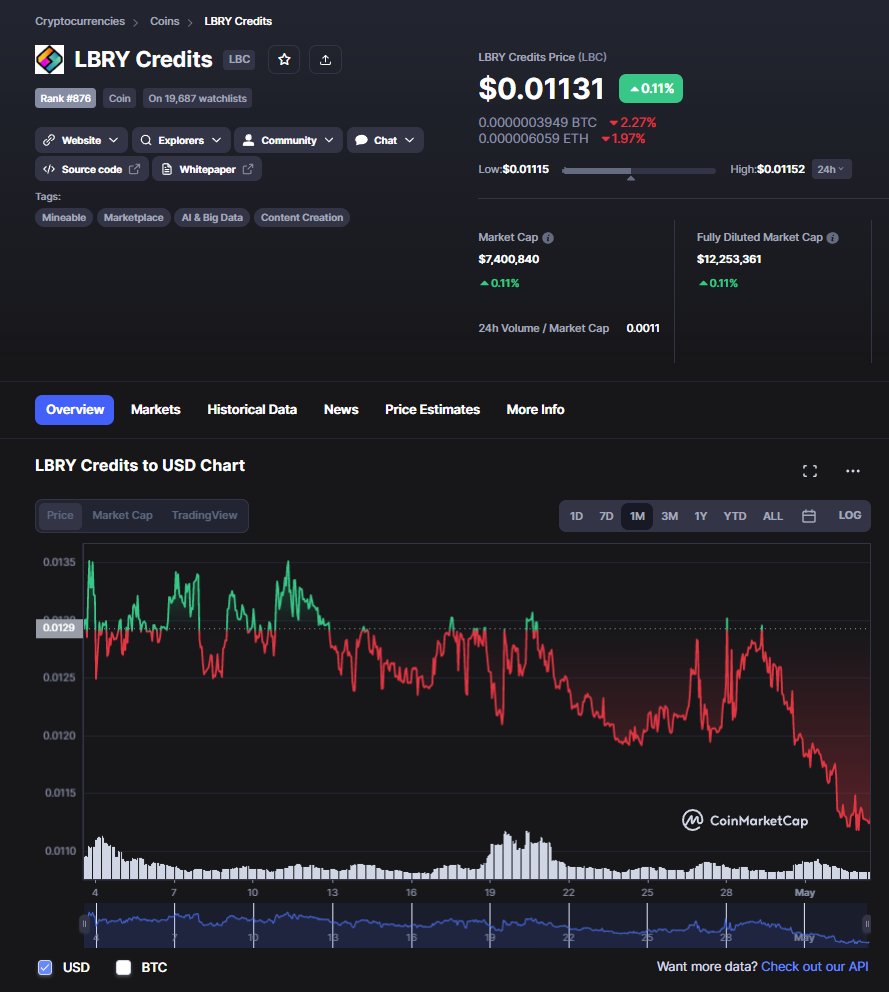Expand the Community dropdown

click(289, 140)
